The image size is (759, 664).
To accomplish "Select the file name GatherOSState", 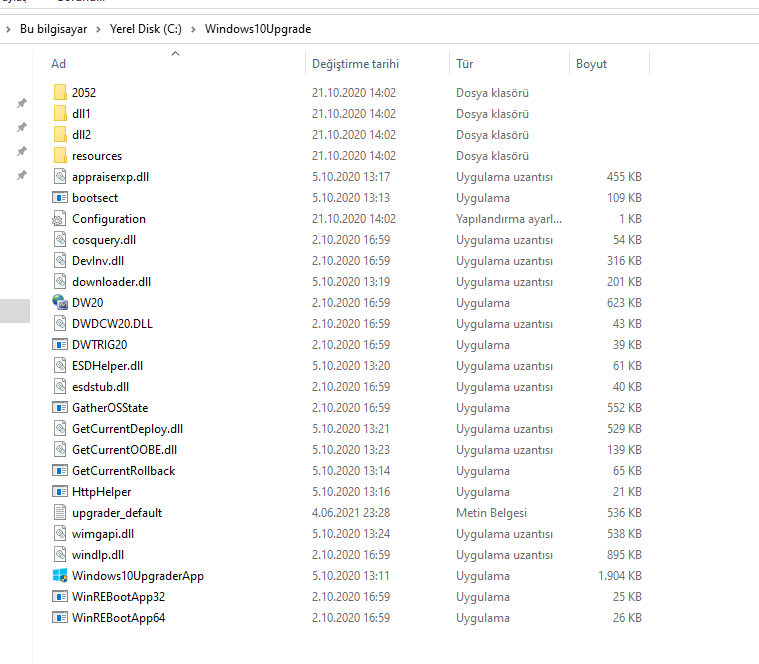I will (x=110, y=408).
